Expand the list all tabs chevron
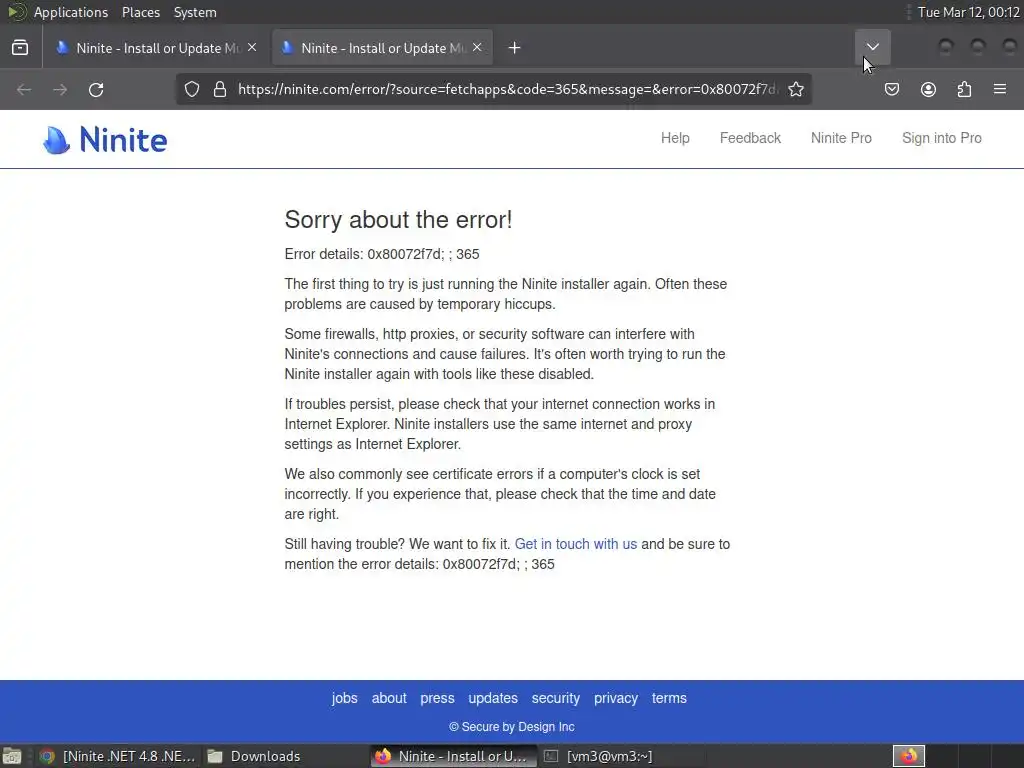 tap(872, 47)
